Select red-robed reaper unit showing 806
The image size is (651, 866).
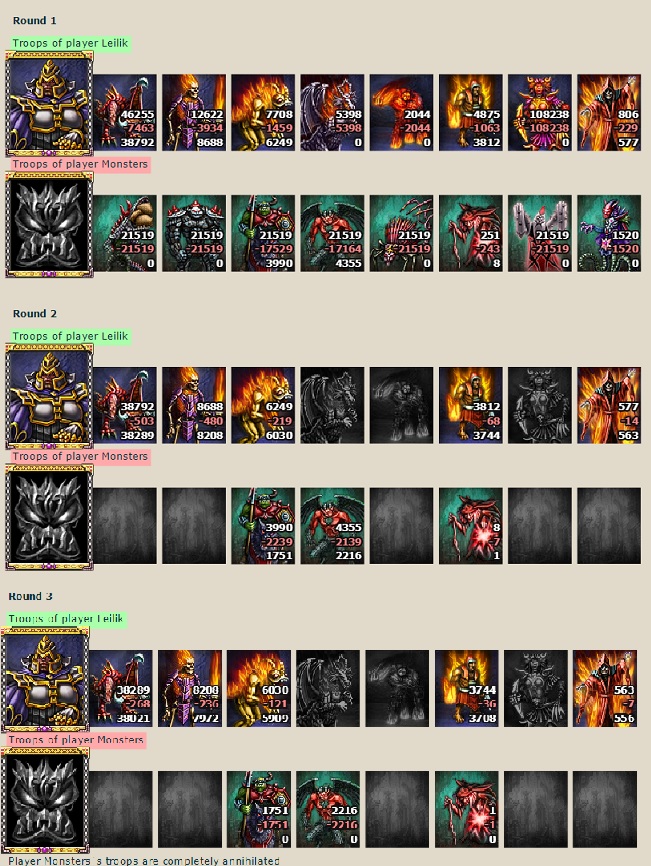(x=609, y=113)
